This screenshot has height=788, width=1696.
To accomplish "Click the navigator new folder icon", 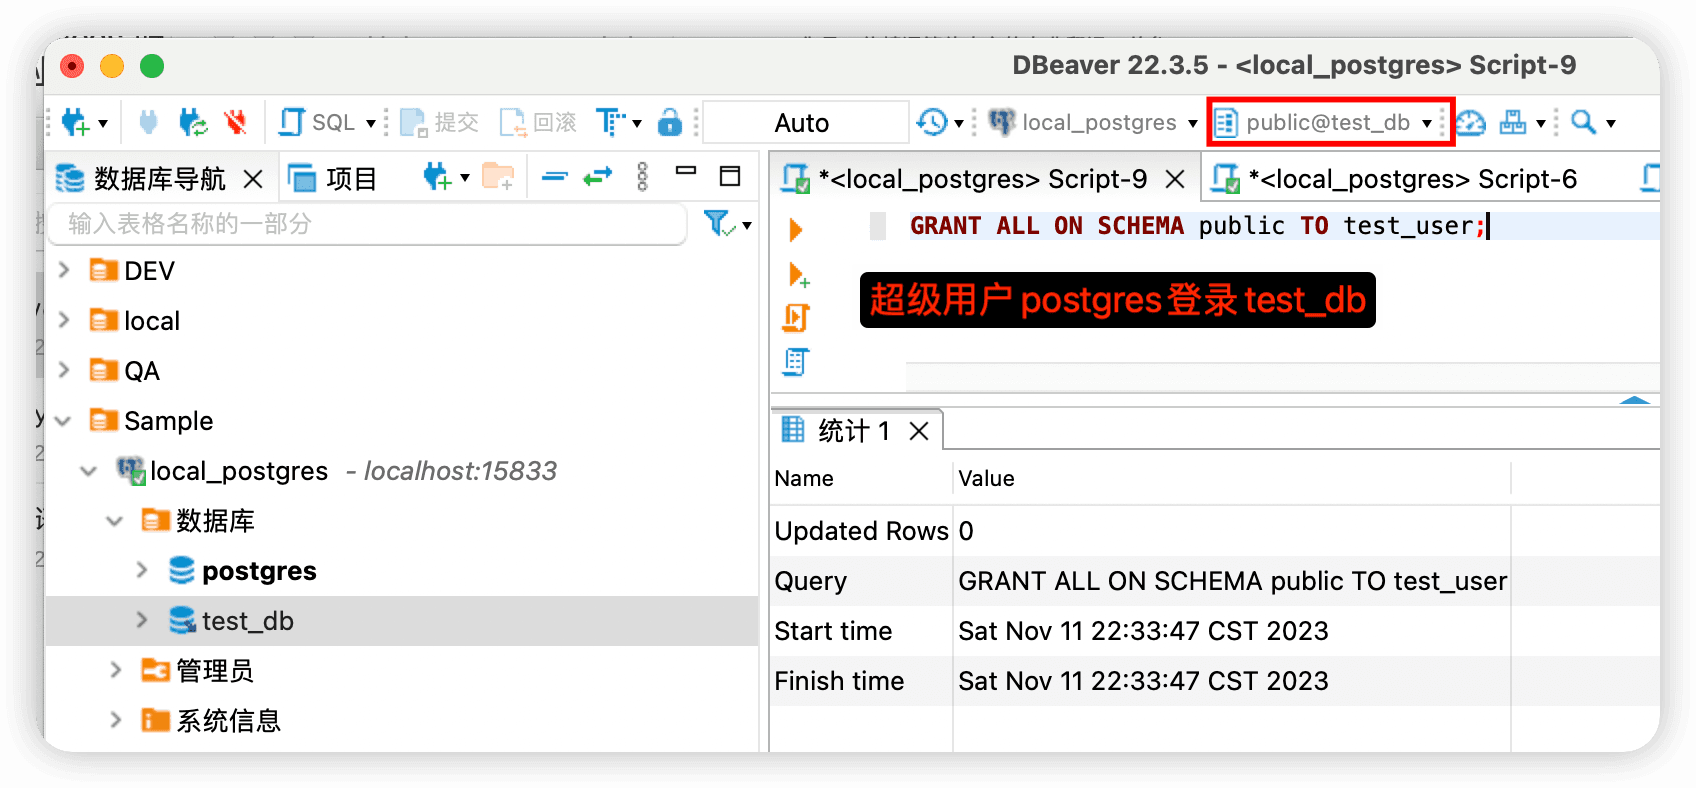I will 498,177.
